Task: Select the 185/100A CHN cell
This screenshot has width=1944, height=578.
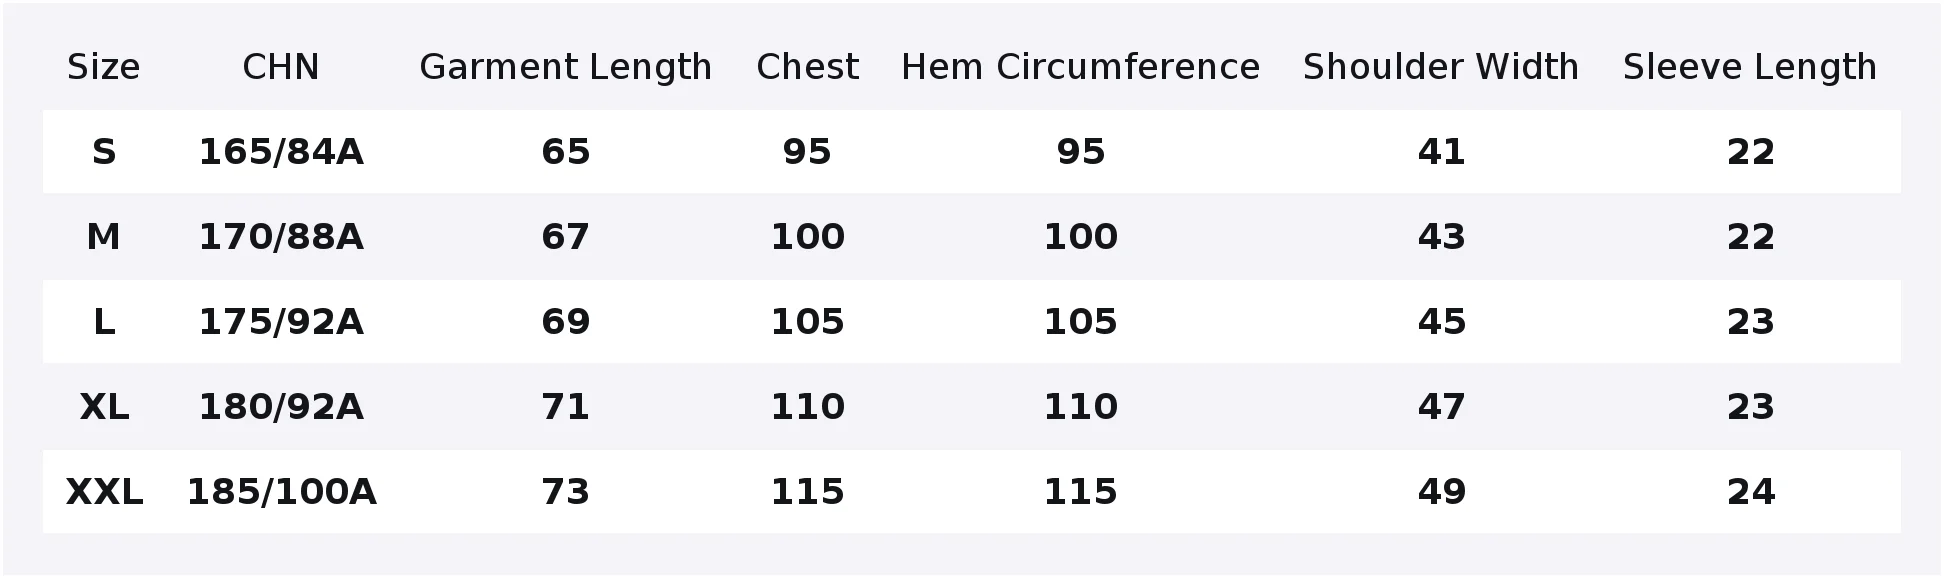Action: tap(281, 492)
